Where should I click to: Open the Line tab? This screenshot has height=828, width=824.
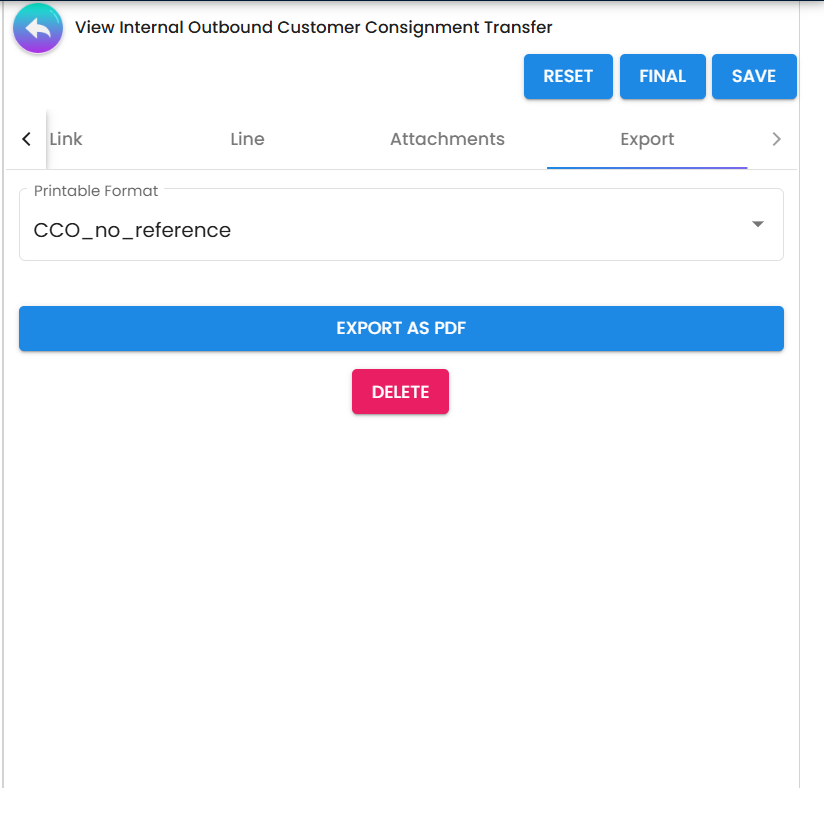click(247, 140)
